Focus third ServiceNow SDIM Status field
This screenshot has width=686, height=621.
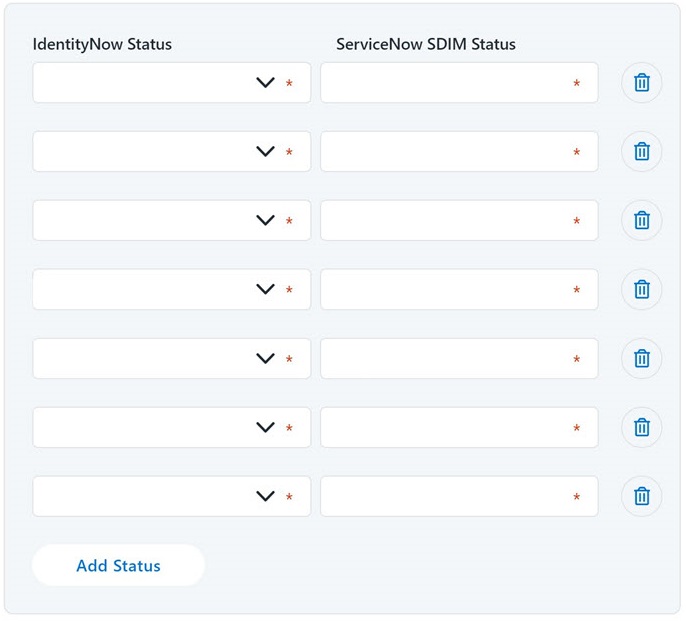click(459, 220)
